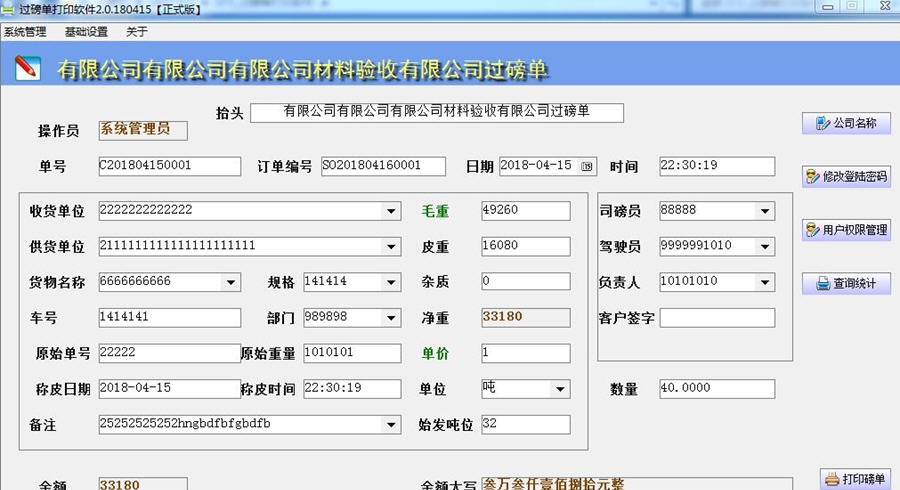Click 客户签字 empty field
The width and height of the screenshot is (900, 490).
pyautogui.click(x=717, y=318)
